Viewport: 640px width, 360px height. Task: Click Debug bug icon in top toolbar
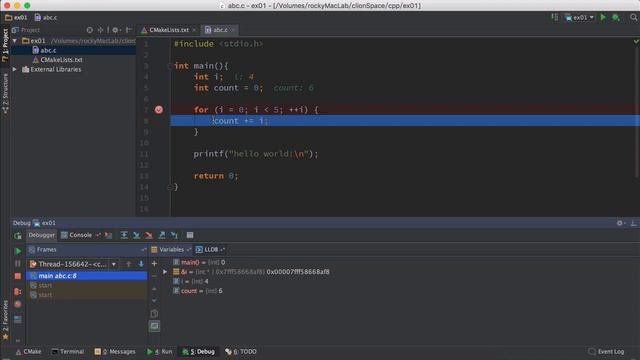click(616, 18)
